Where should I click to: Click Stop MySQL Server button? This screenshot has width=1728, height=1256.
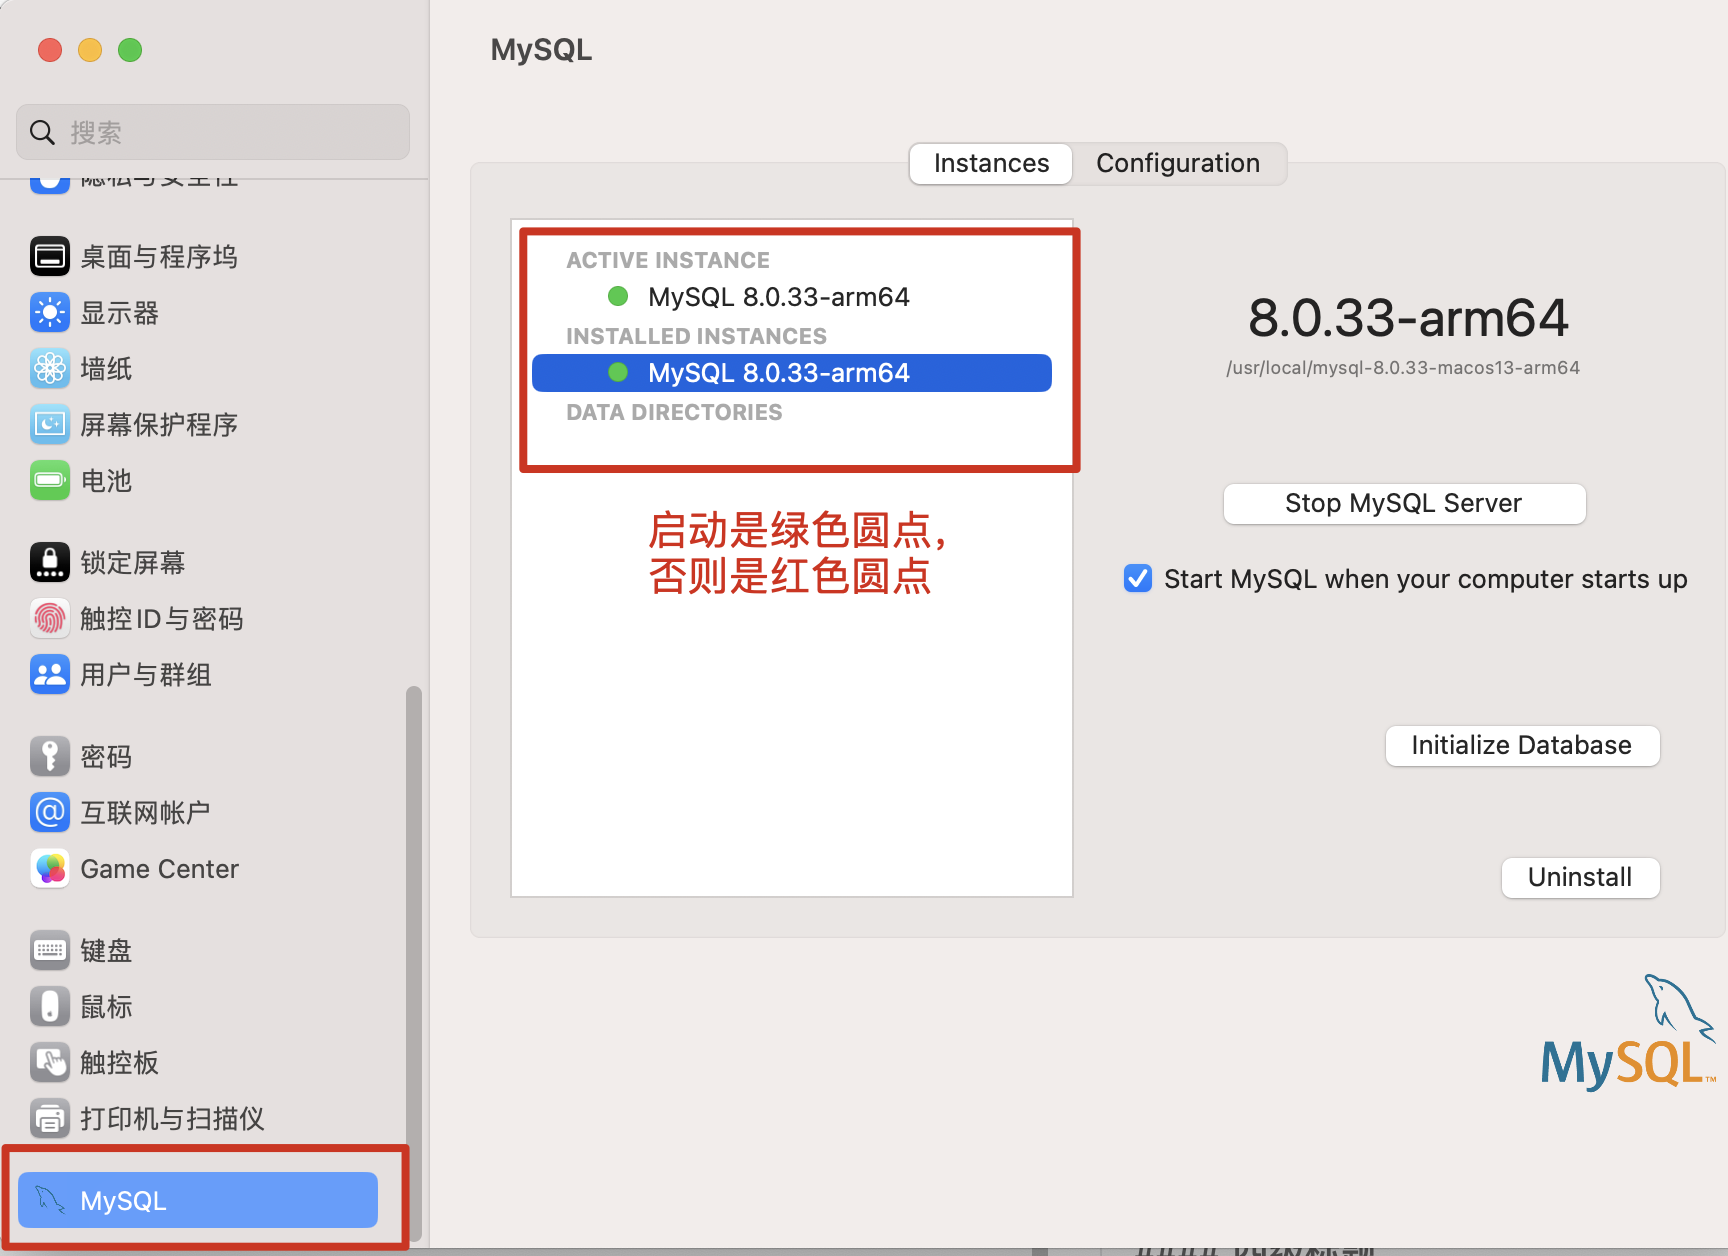(1404, 503)
